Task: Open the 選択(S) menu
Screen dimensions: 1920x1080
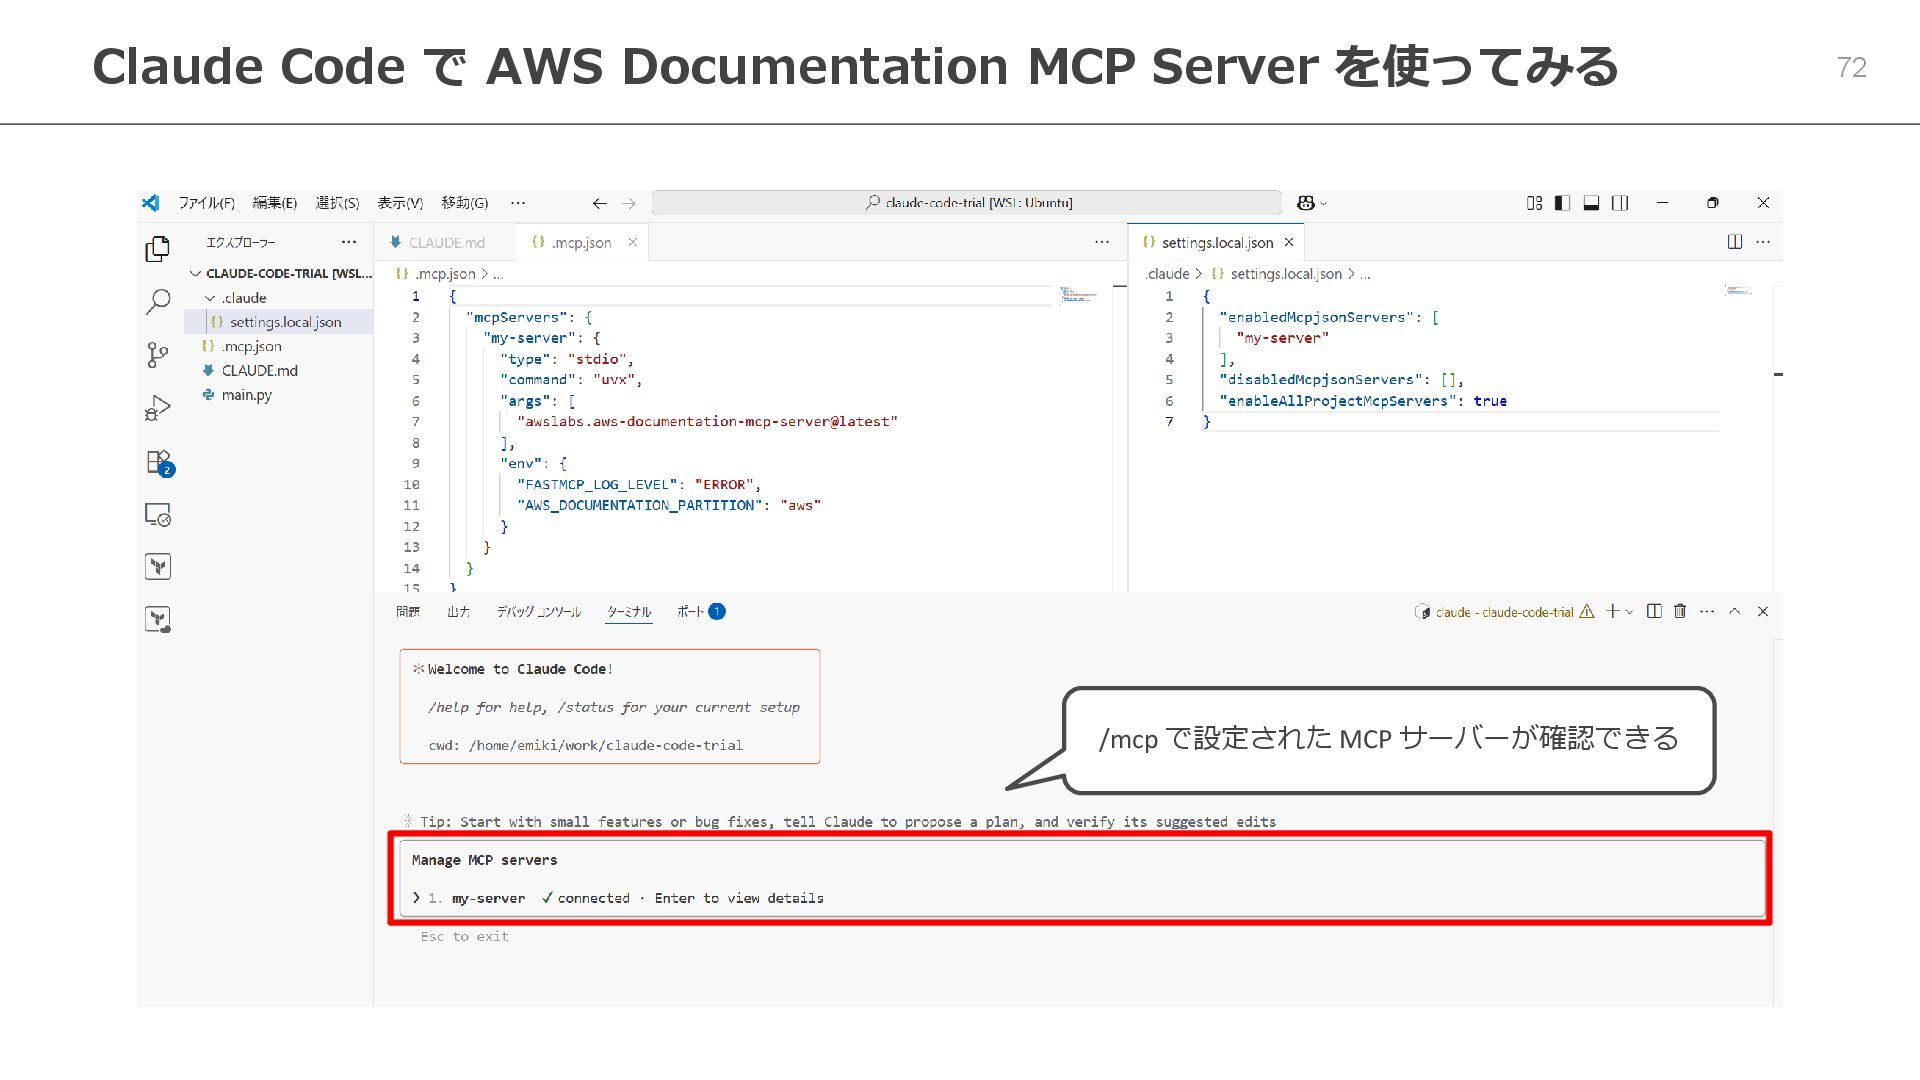Action: point(337,203)
